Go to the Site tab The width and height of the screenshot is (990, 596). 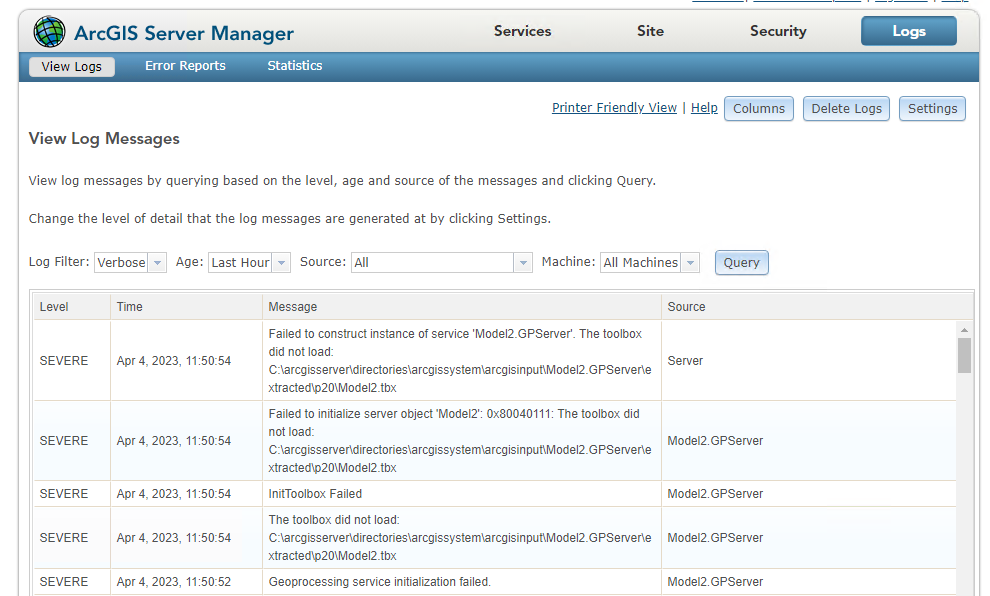pyautogui.click(x=650, y=31)
